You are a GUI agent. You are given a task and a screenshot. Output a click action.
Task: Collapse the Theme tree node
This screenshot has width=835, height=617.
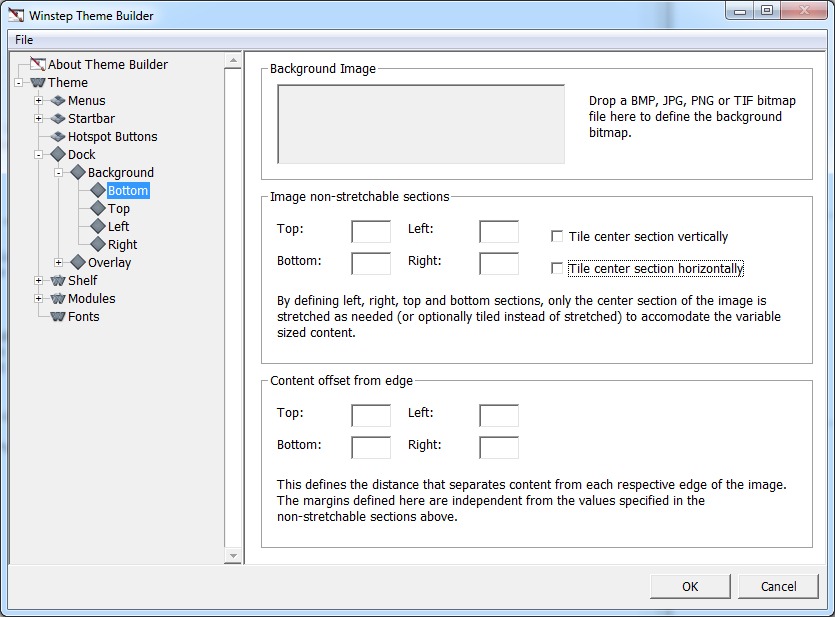coord(19,83)
